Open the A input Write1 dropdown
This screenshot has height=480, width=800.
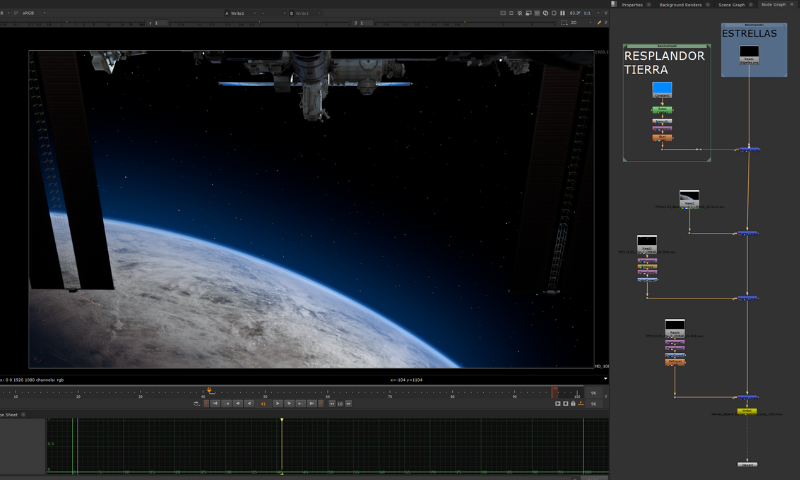[240, 13]
